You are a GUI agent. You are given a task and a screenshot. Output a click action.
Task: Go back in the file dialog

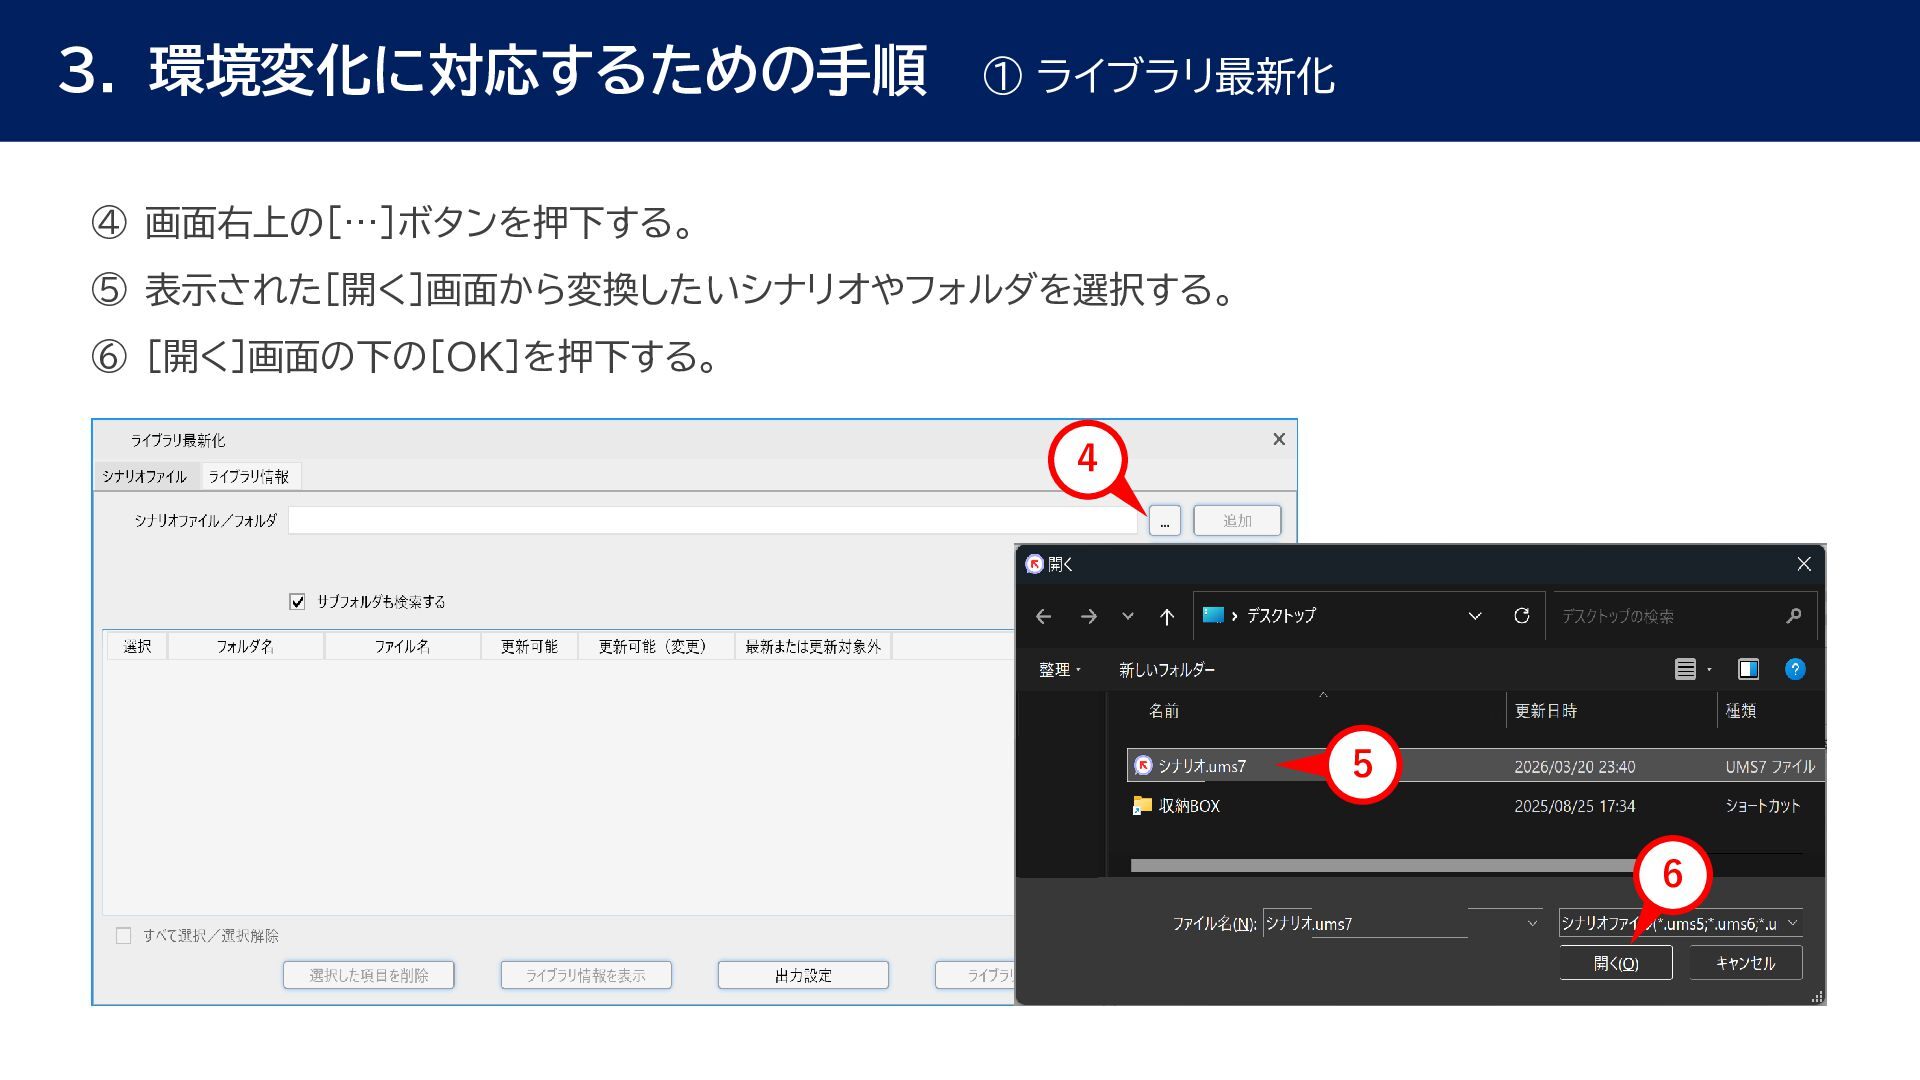1044,616
